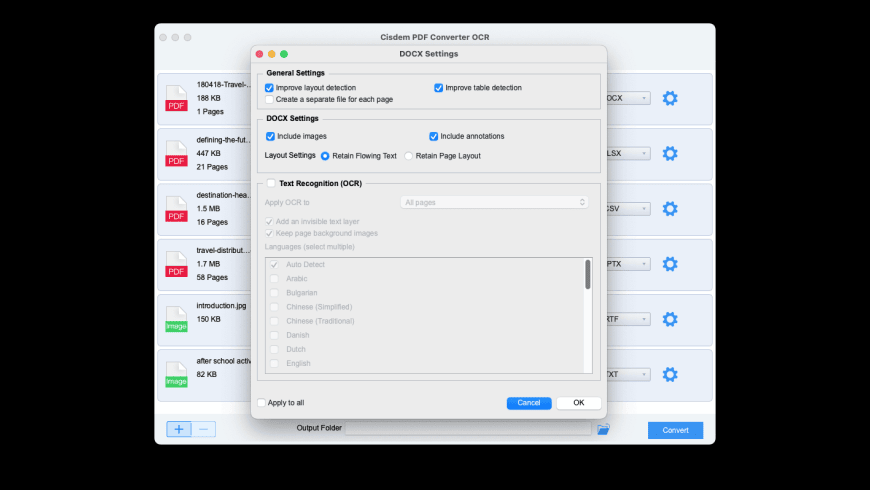Click Cancel in DOCX Settings

pyautogui.click(x=529, y=403)
